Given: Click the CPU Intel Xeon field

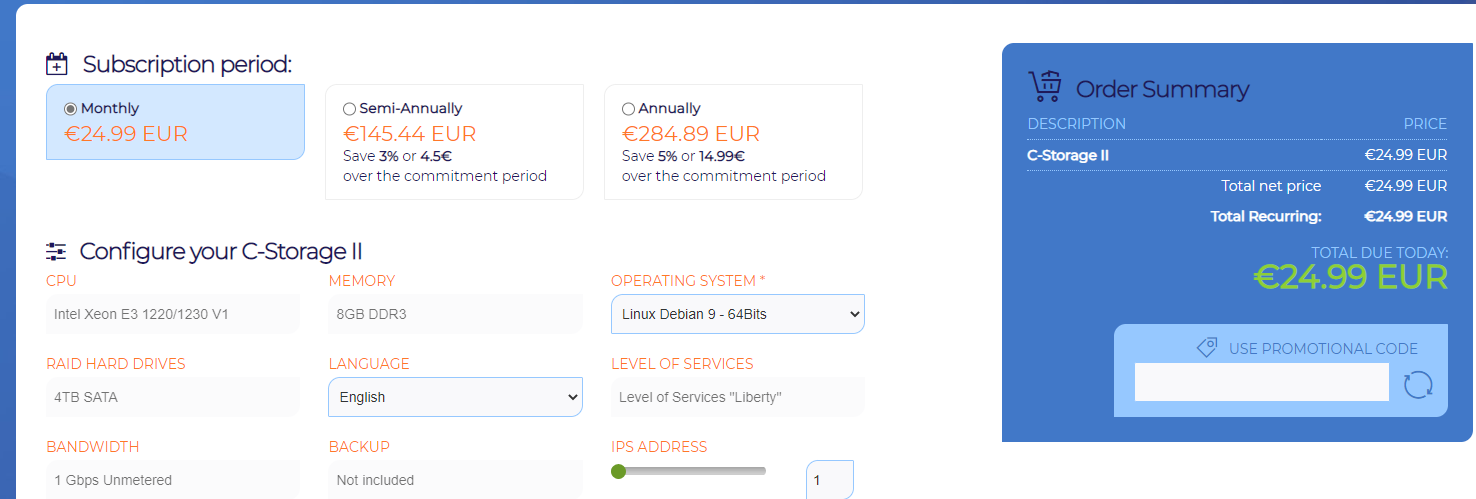Looking at the screenshot, I should [173, 314].
